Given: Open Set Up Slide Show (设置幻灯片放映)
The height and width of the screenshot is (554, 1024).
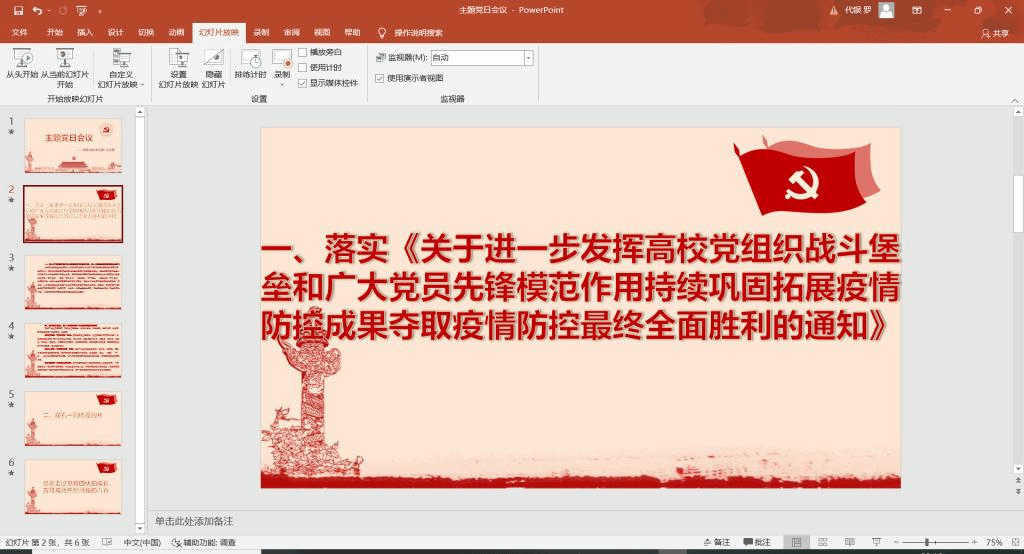Looking at the screenshot, I should point(178,66).
